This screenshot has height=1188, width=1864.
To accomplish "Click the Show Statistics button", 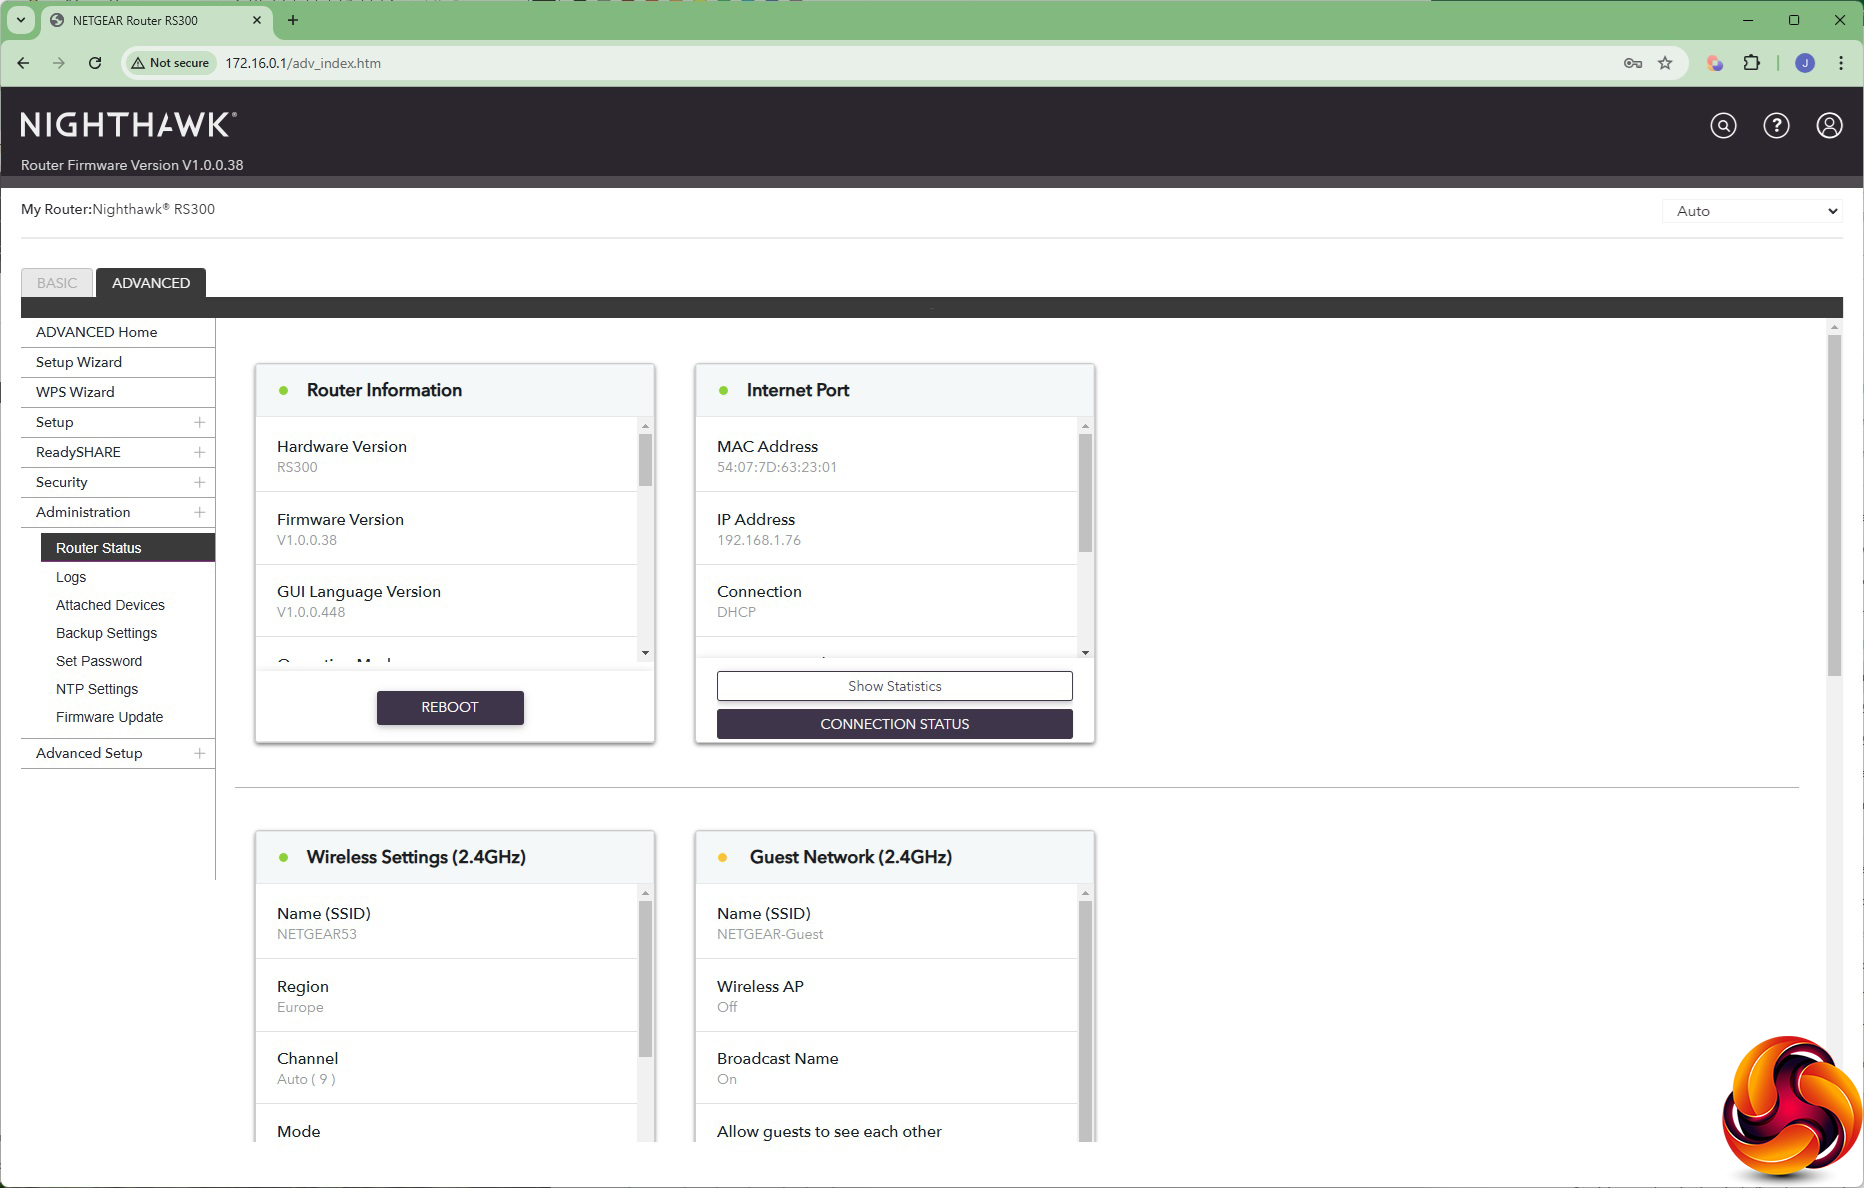I will pos(895,686).
